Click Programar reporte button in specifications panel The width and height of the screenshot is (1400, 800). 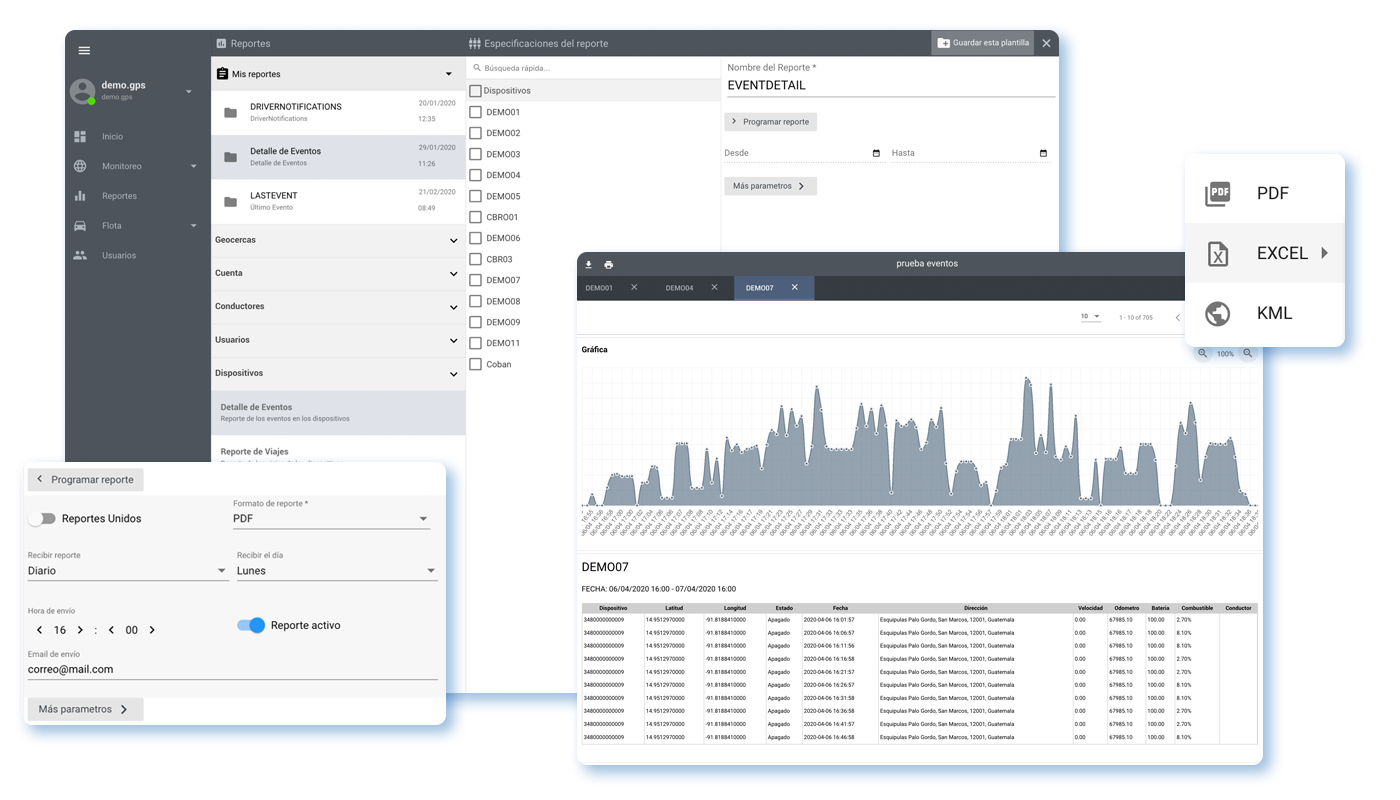tap(770, 122)
